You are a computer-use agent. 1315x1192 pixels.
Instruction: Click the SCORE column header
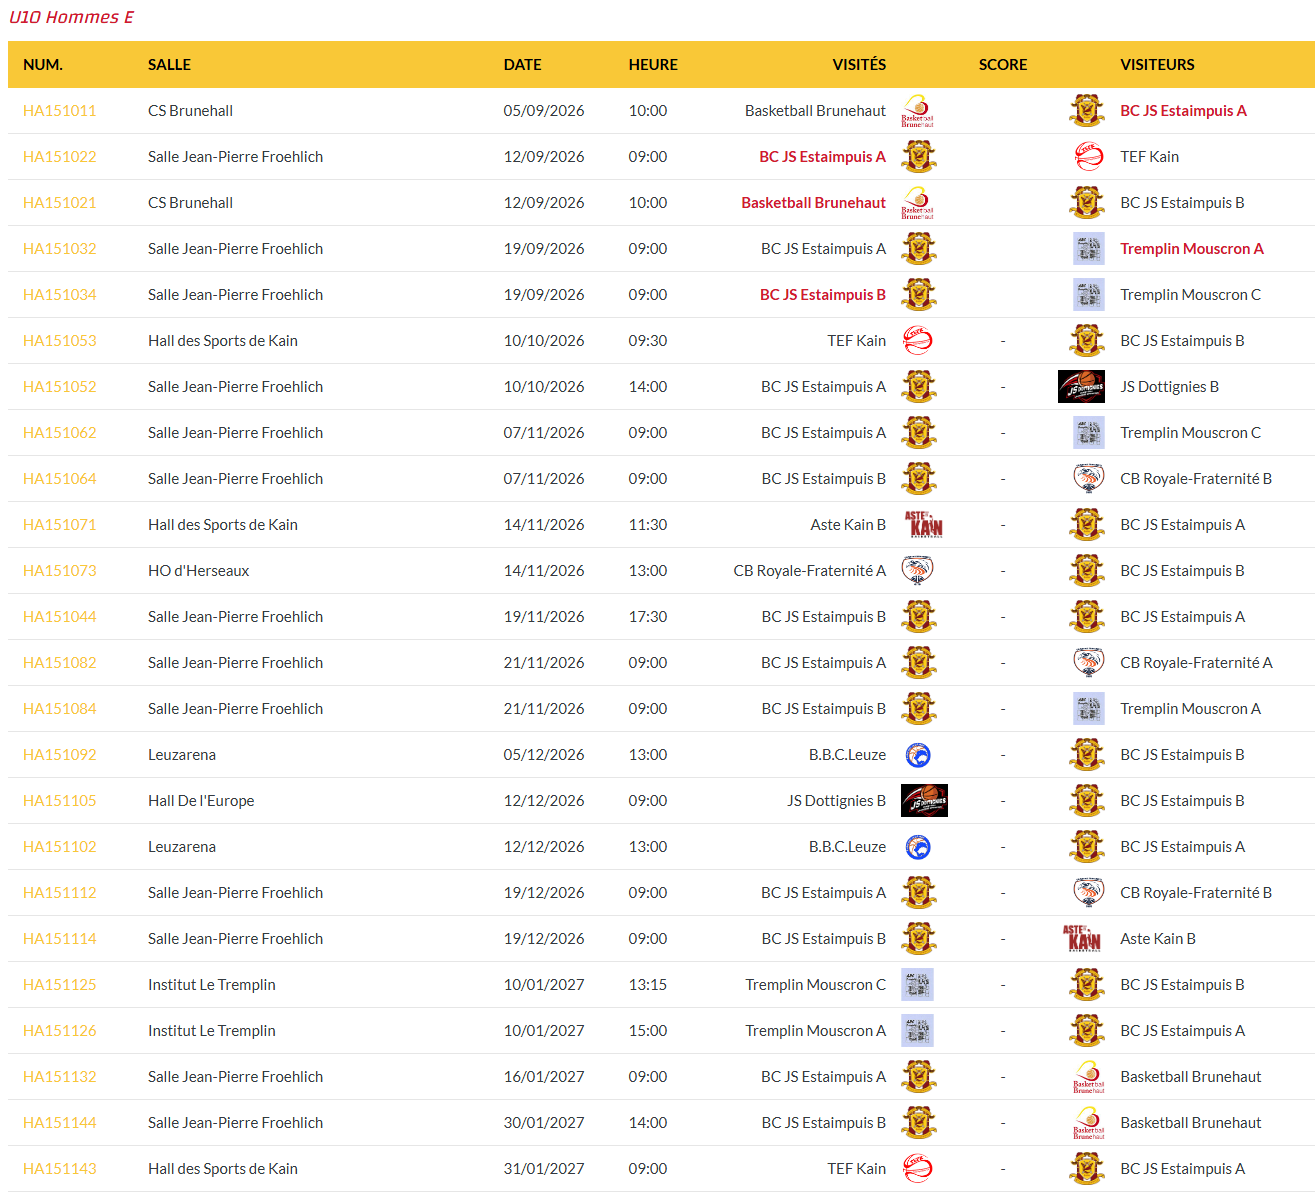pyautogui.click(x=1003, y=65)
